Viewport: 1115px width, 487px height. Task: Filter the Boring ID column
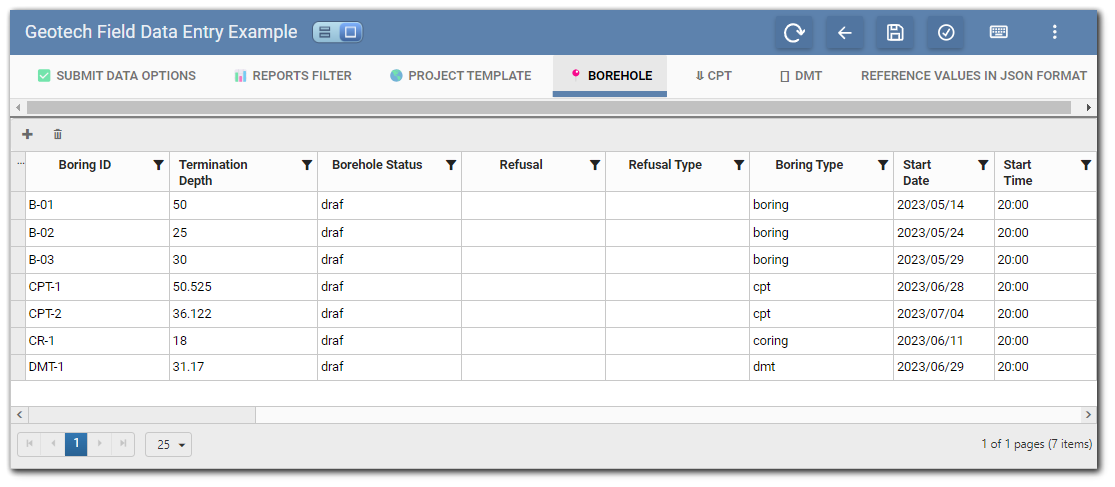pyautogui.click(x=158, y=165)
